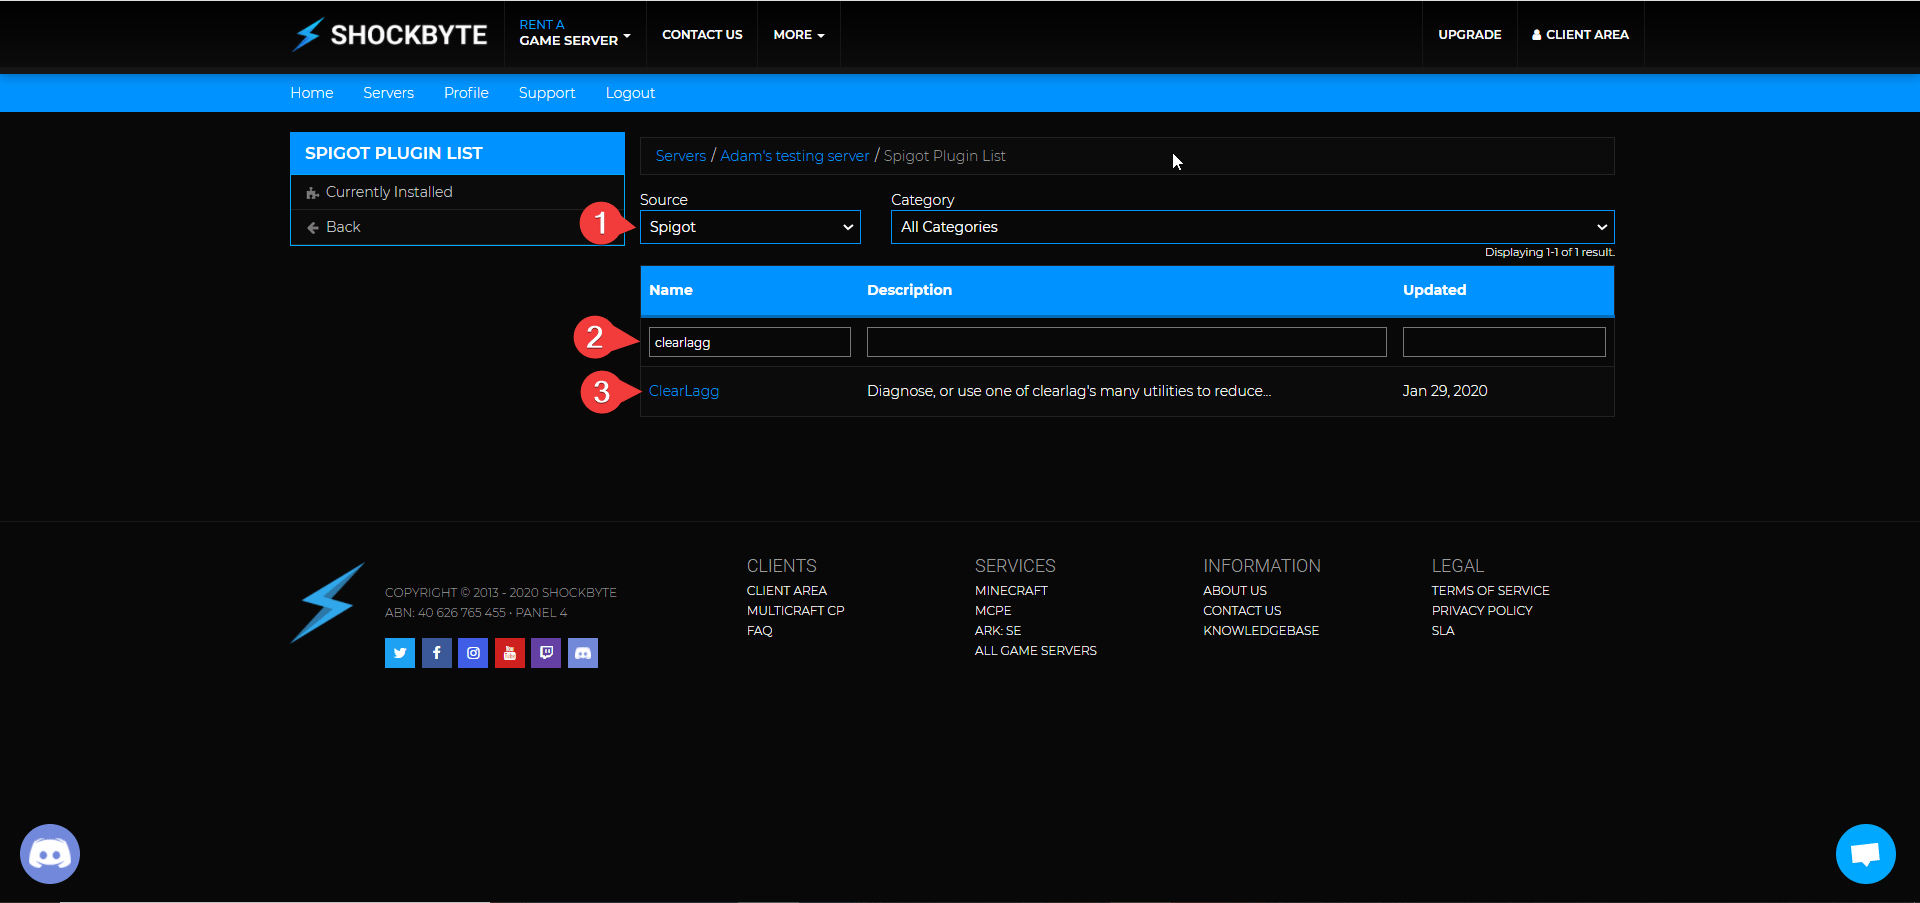This screenshot has width=1920, height=903.
Task: Click Servers in the breadcrumb
Action: (x=681, y=156)
